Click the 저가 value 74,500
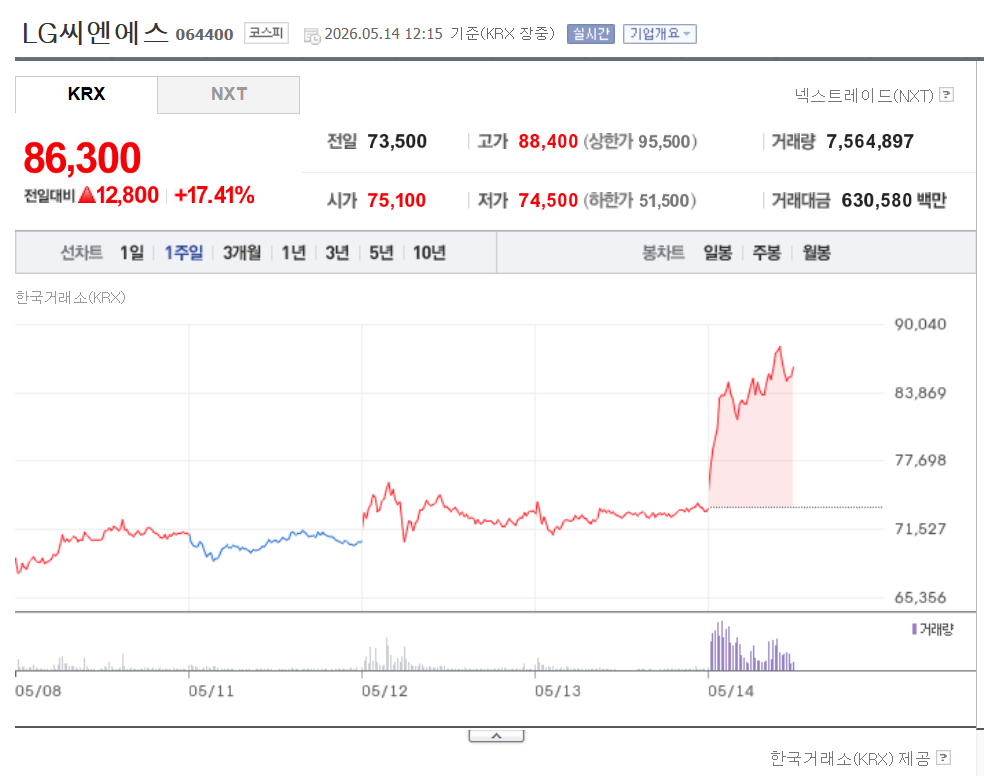Viewport: 984px width, 776px height. [x=548, y=200]
